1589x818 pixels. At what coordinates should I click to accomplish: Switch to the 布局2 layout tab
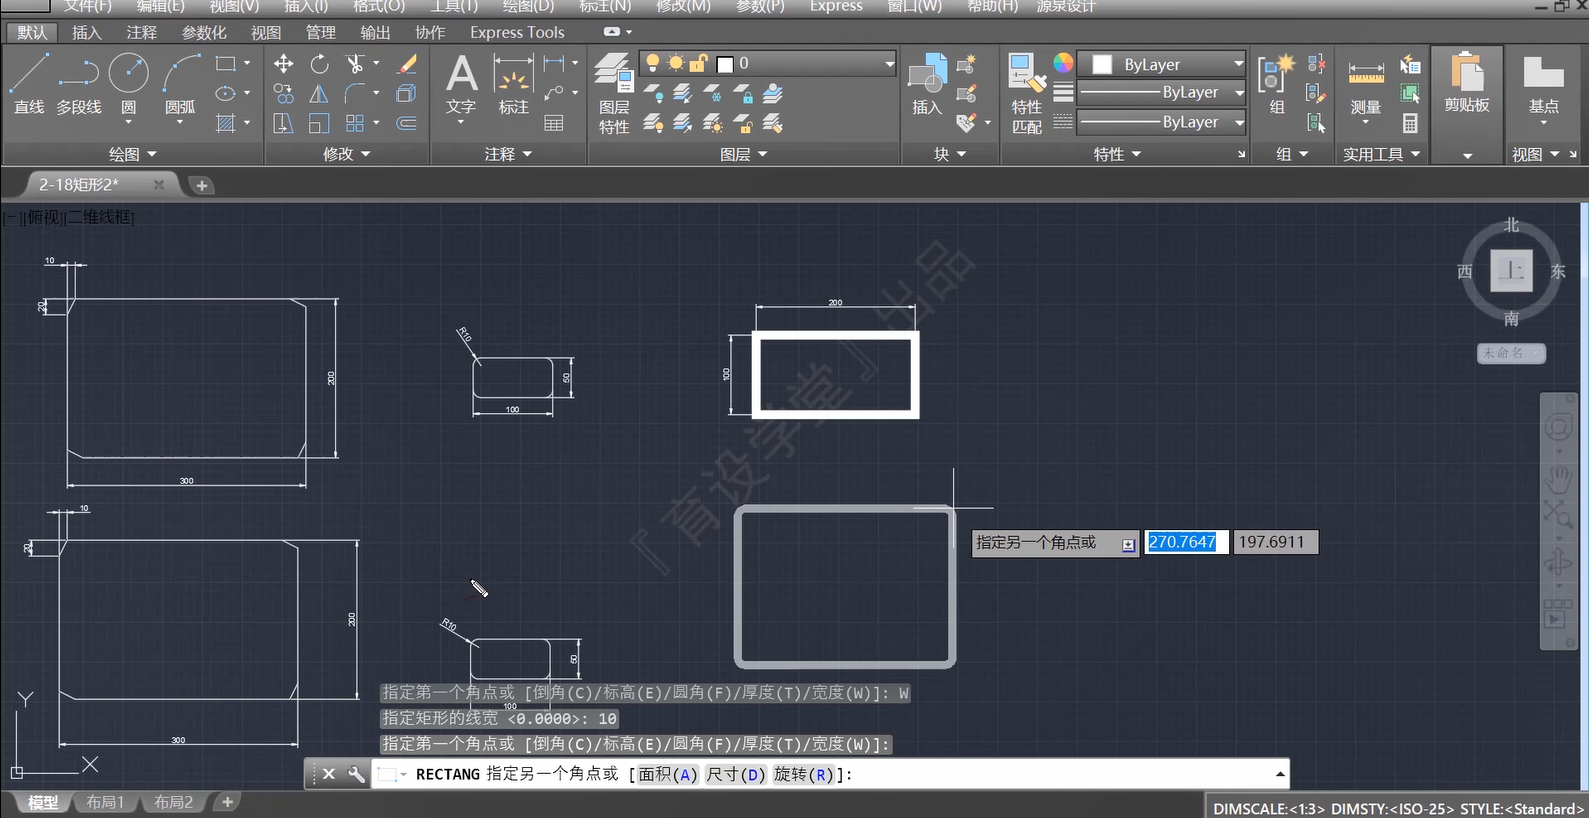click(x=173, y=802)
